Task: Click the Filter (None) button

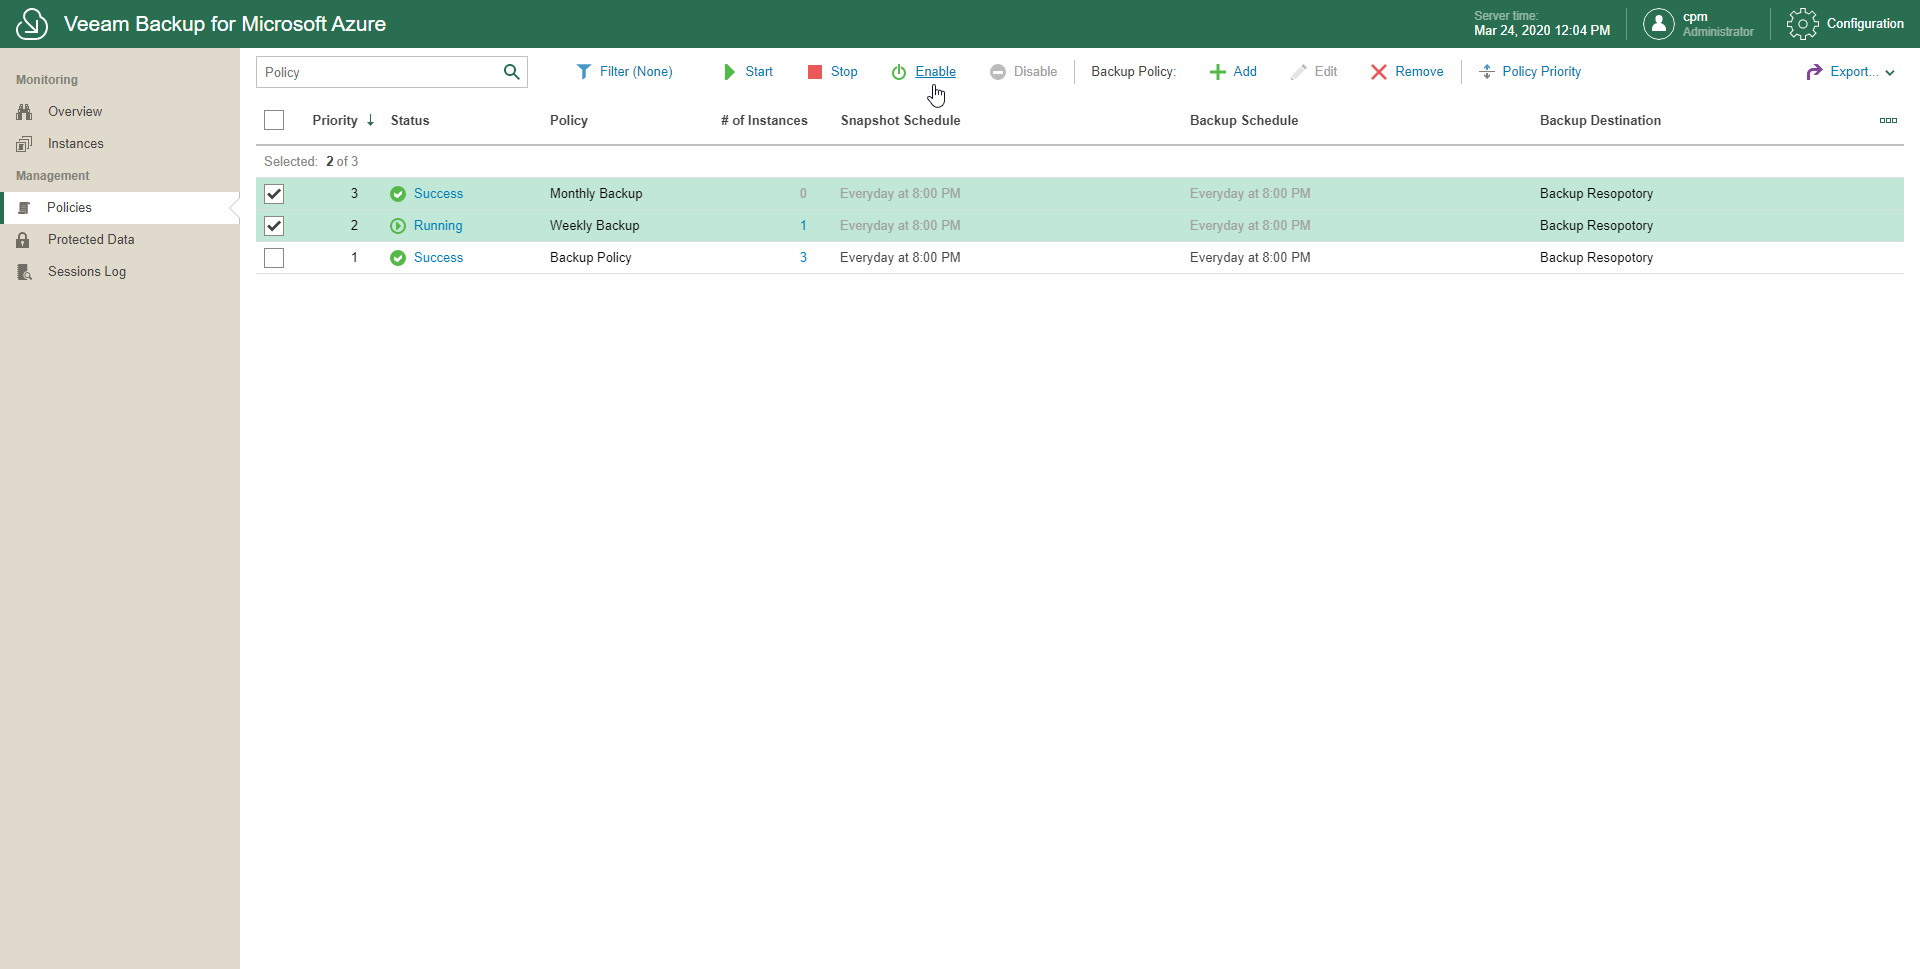Action: (636, 72)
